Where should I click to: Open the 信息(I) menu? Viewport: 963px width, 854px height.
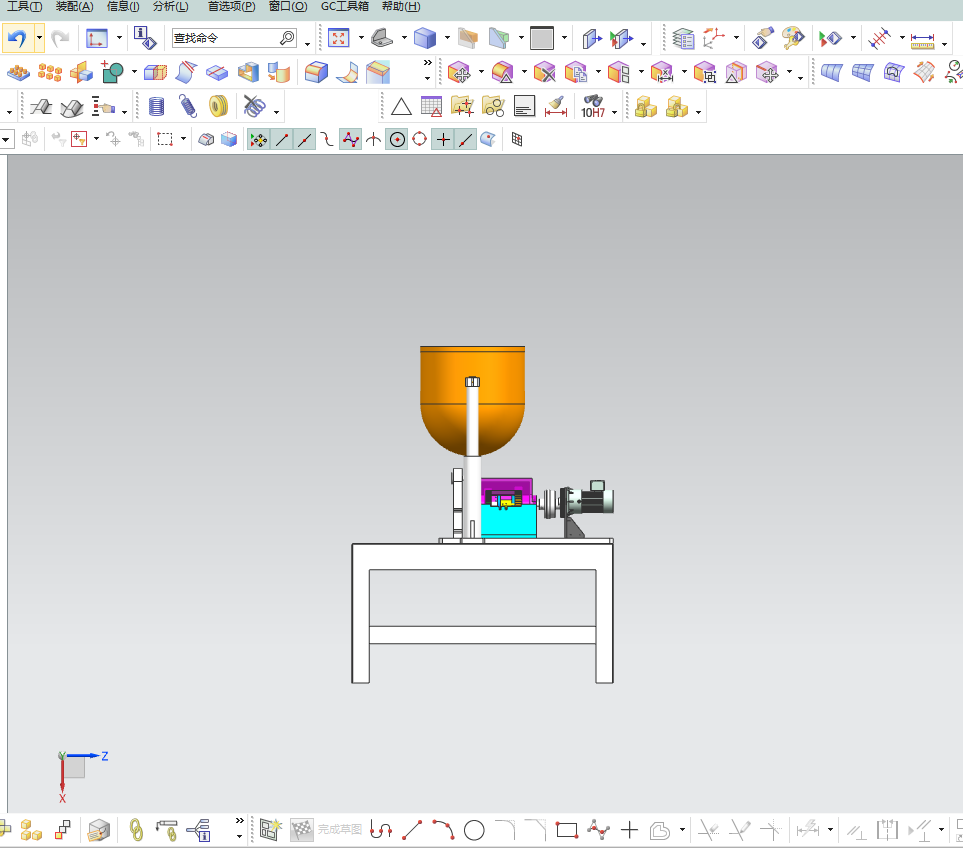click(123, 7)
